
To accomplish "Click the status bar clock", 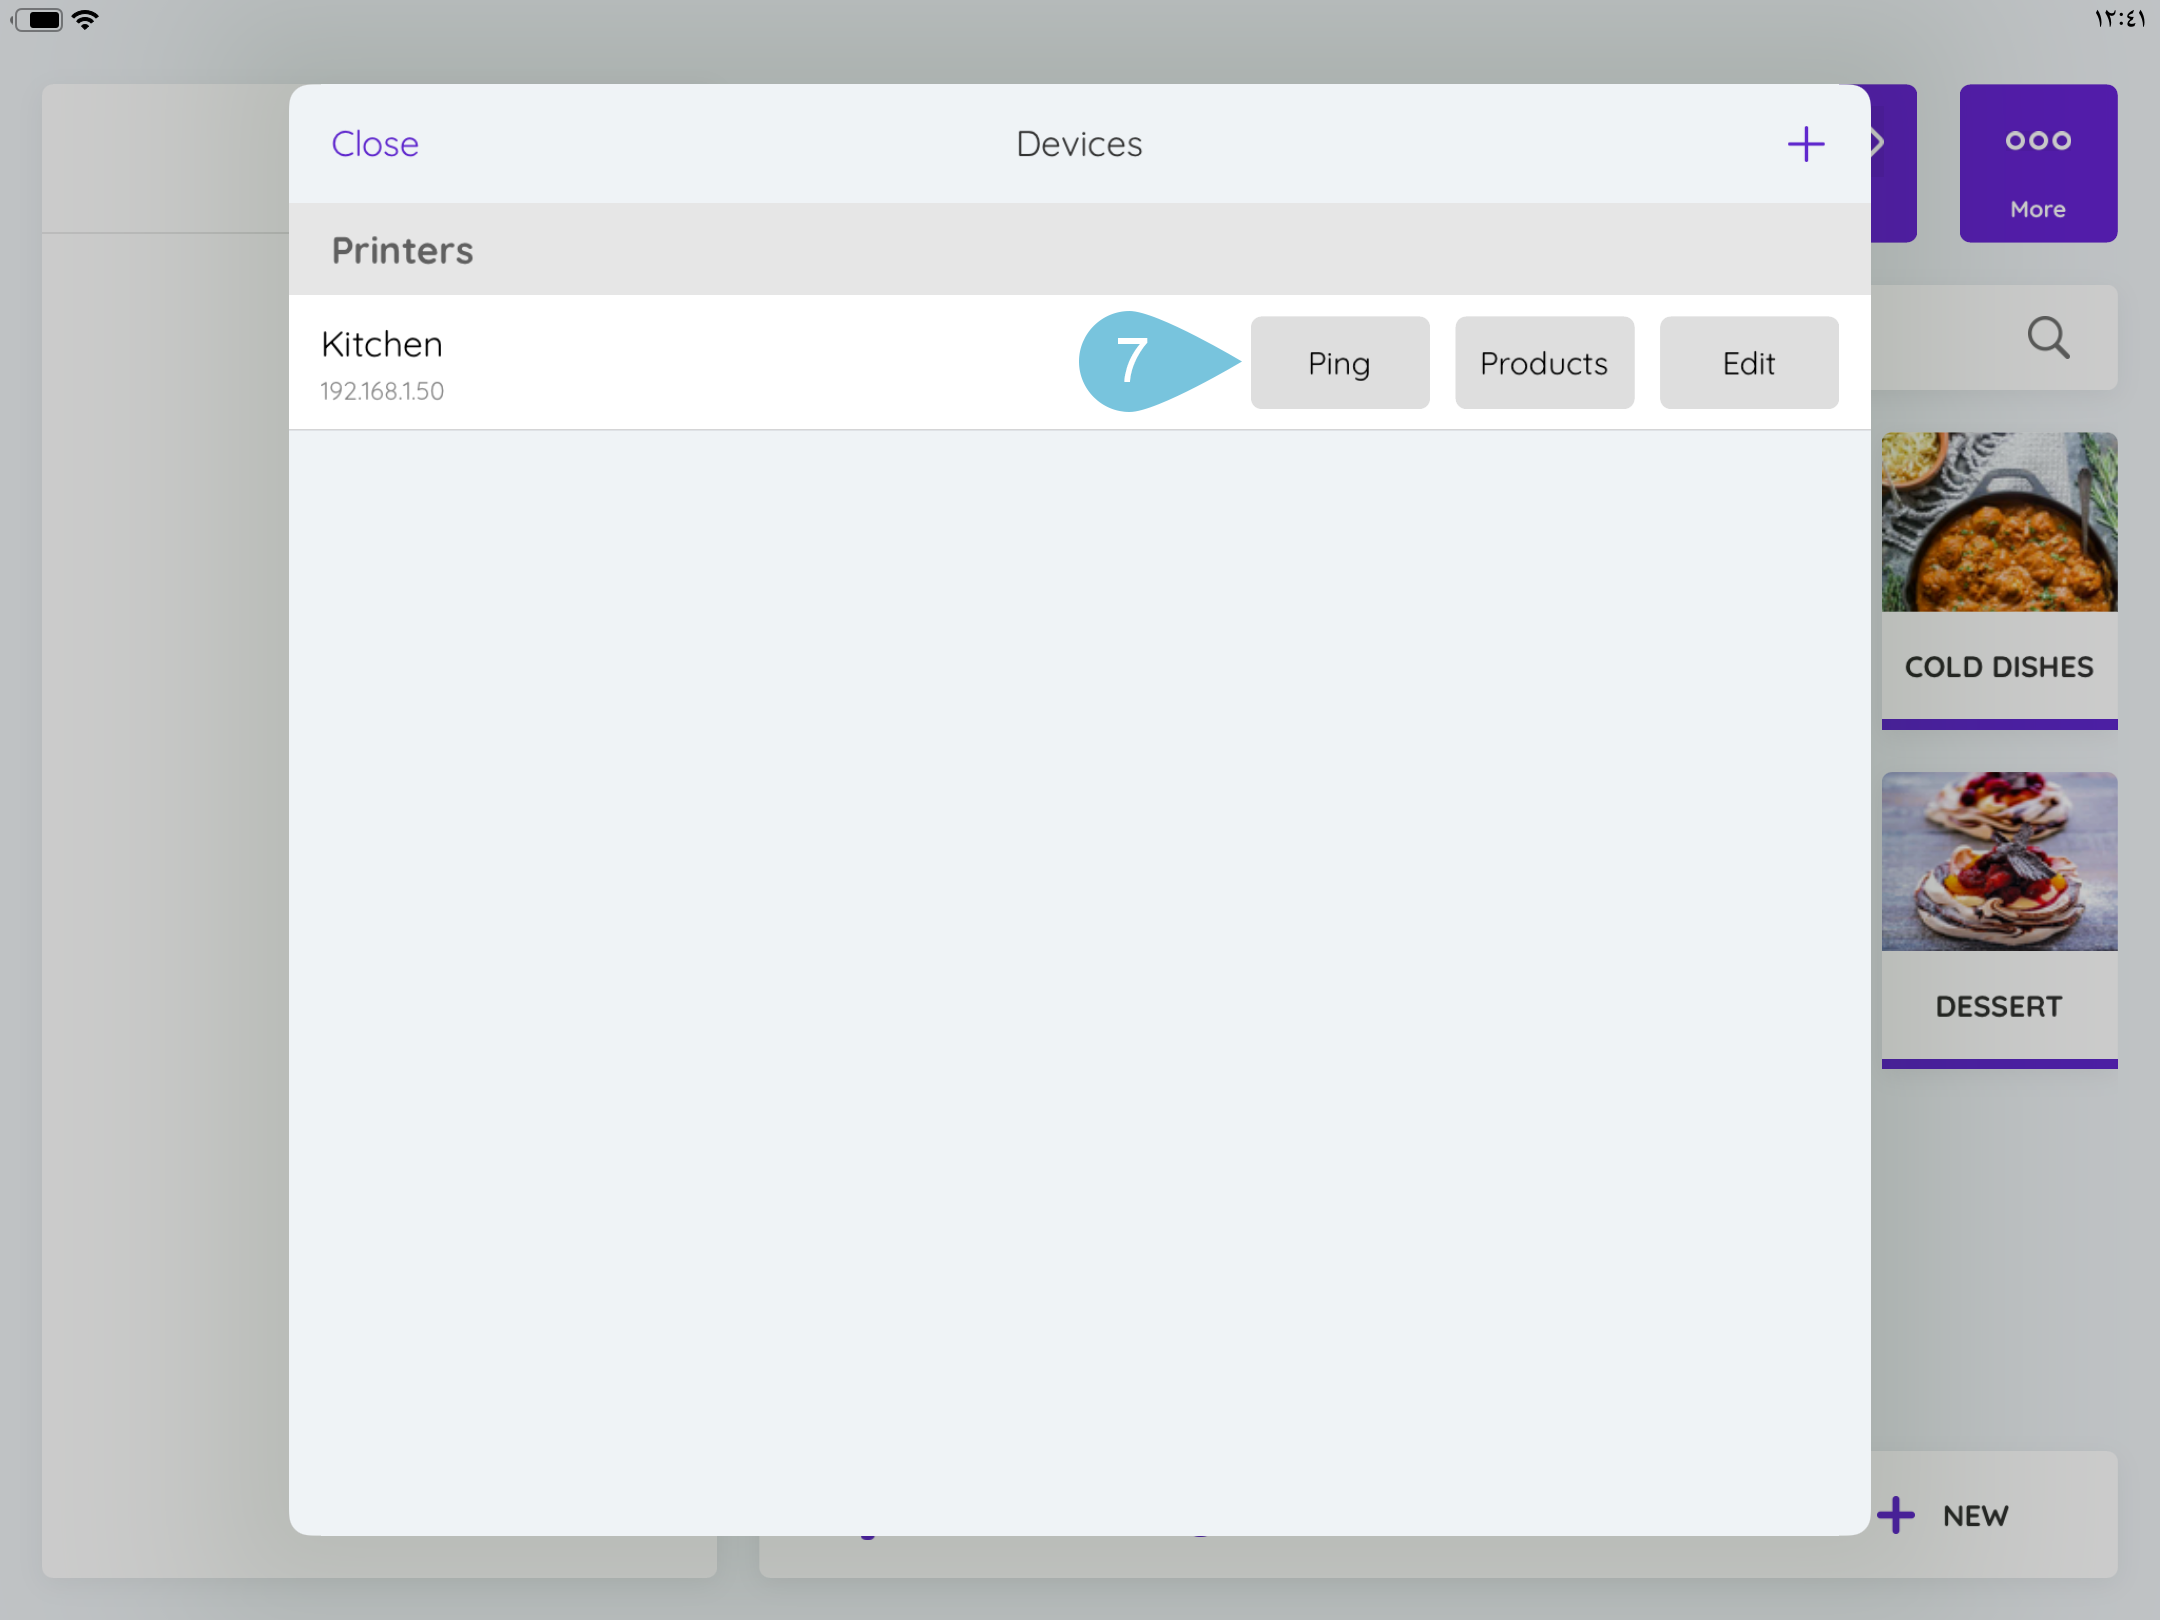I will [x=2119, y=18].
